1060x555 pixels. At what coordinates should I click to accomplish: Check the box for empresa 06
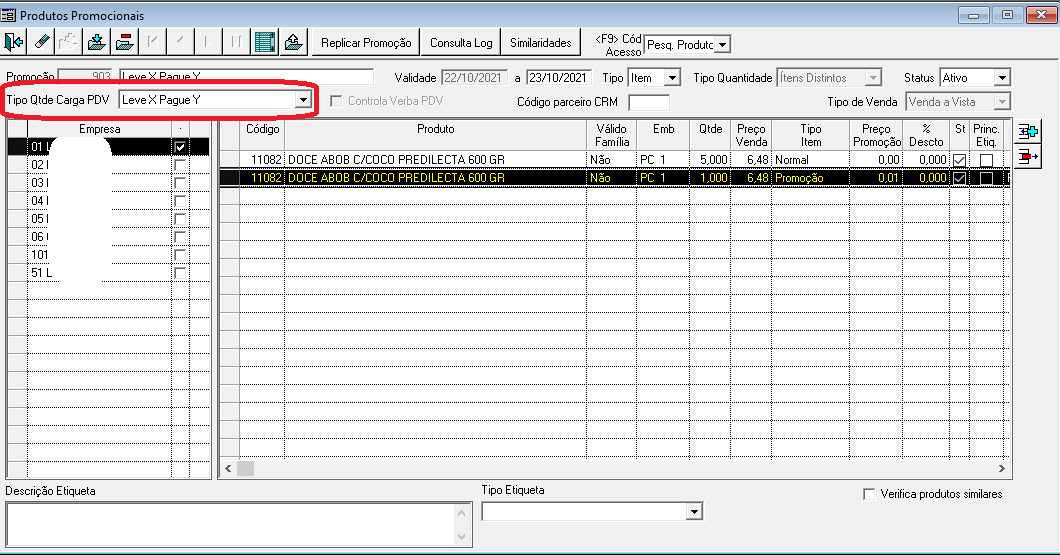click(180, 237)
